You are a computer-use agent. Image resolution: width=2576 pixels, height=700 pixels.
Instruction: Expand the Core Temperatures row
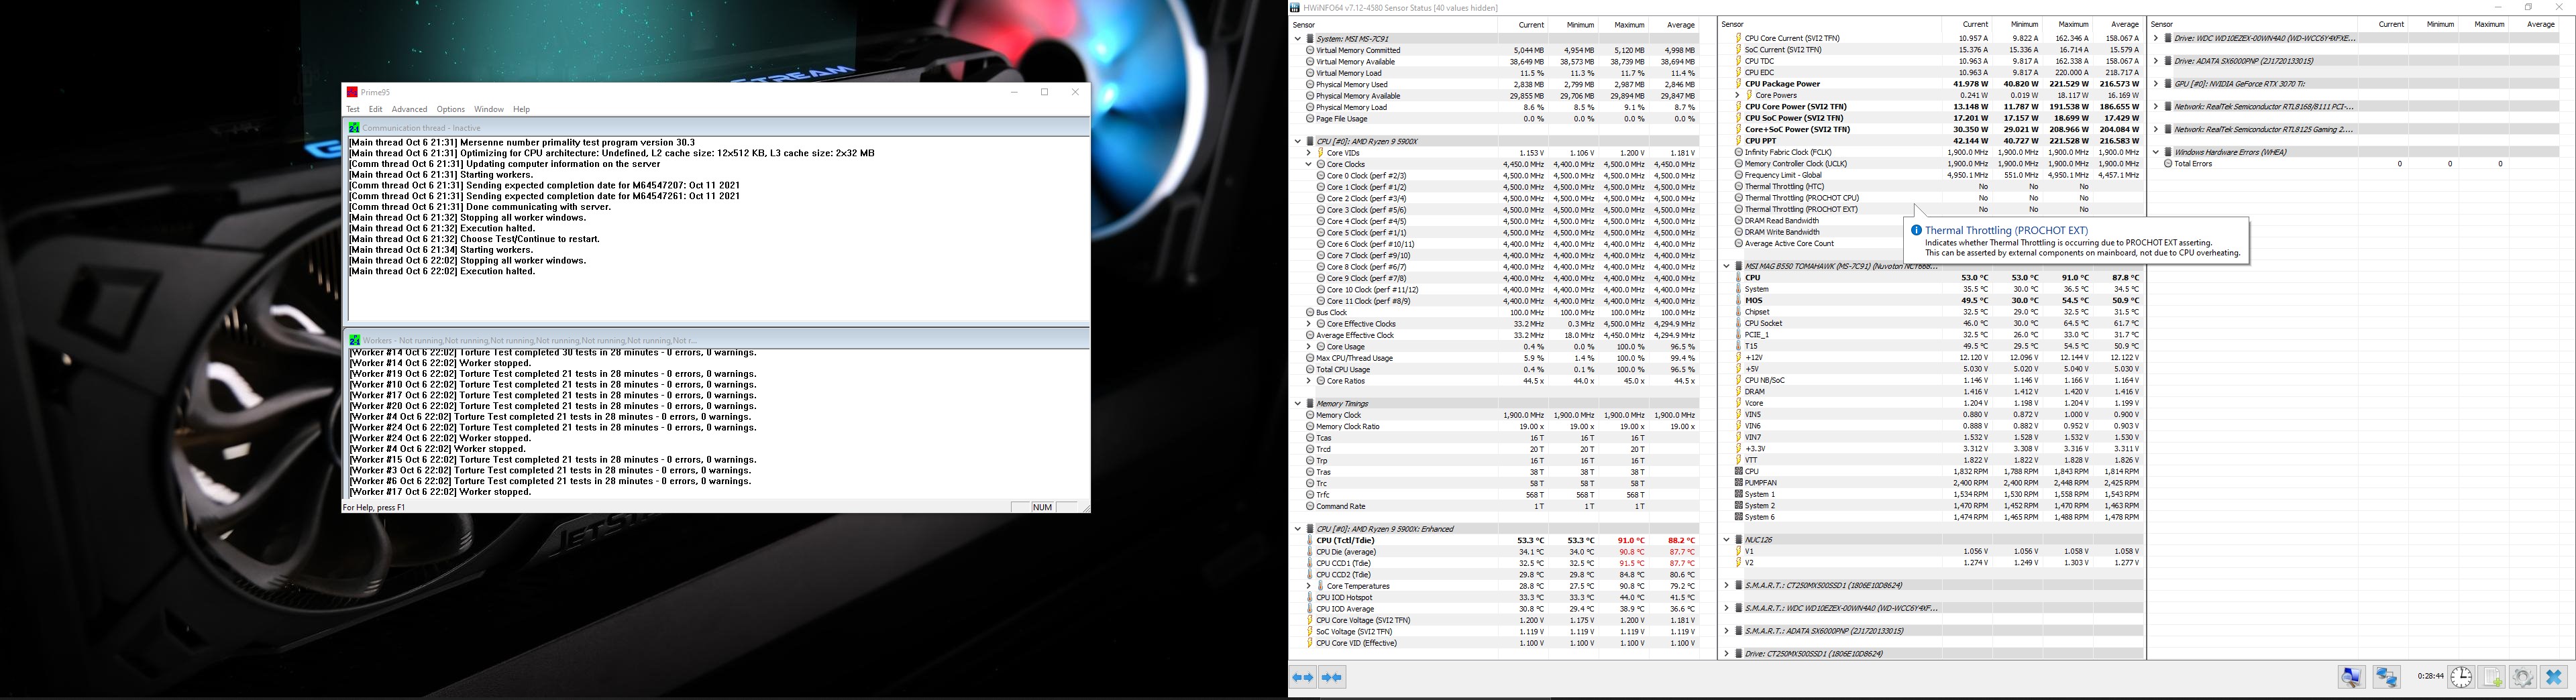[1309, 586]
